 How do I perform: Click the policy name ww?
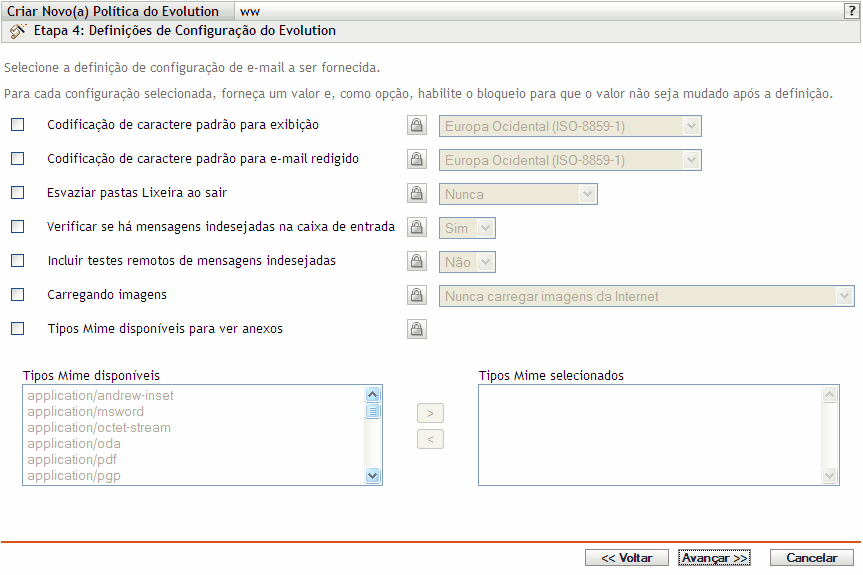[x=250, y=12]
